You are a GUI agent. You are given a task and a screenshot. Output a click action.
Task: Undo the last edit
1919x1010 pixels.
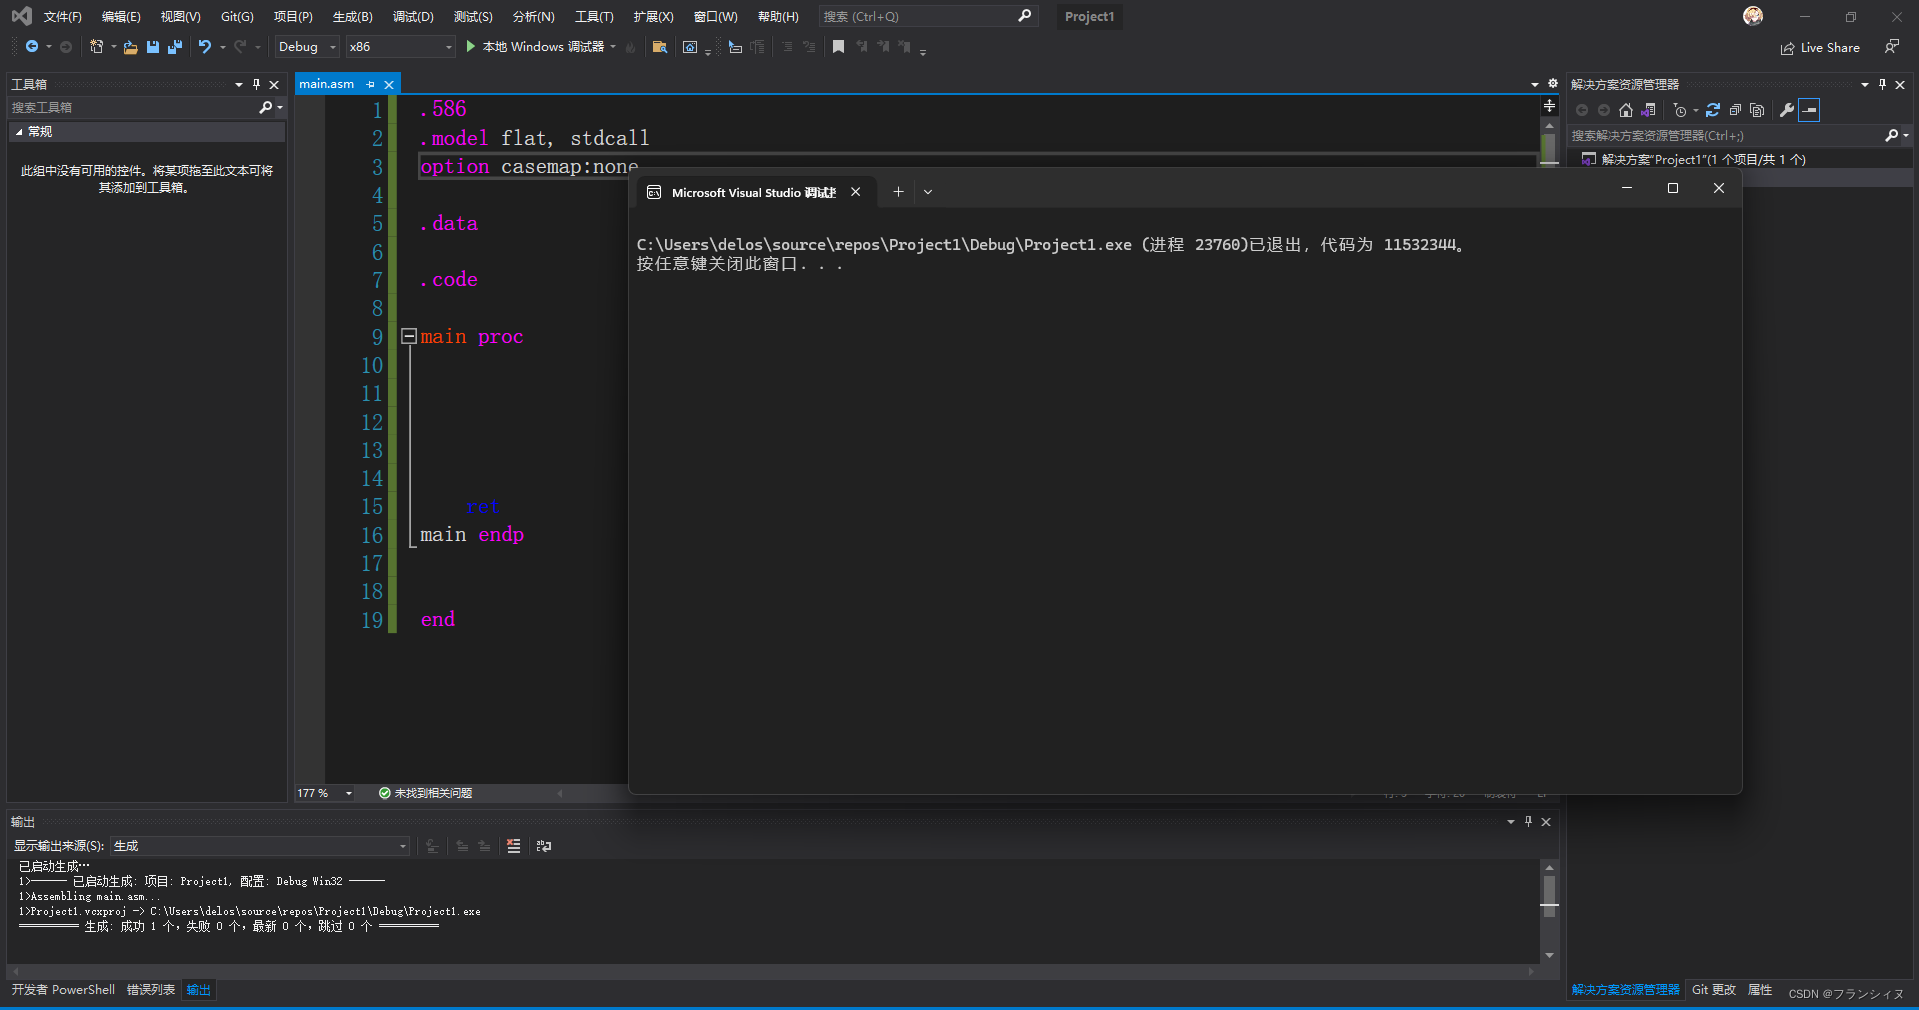coord(204,47)
